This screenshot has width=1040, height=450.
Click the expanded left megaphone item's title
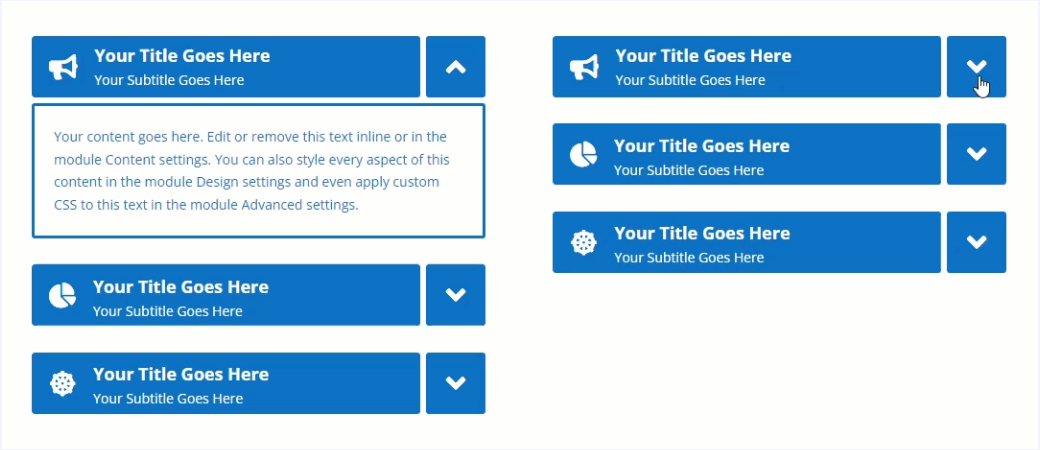[x=182, y=56]
